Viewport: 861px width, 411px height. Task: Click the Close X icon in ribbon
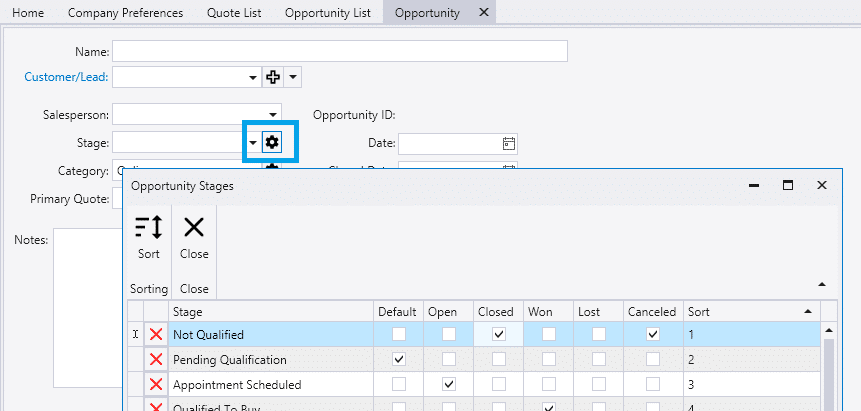tap(194, 227)
